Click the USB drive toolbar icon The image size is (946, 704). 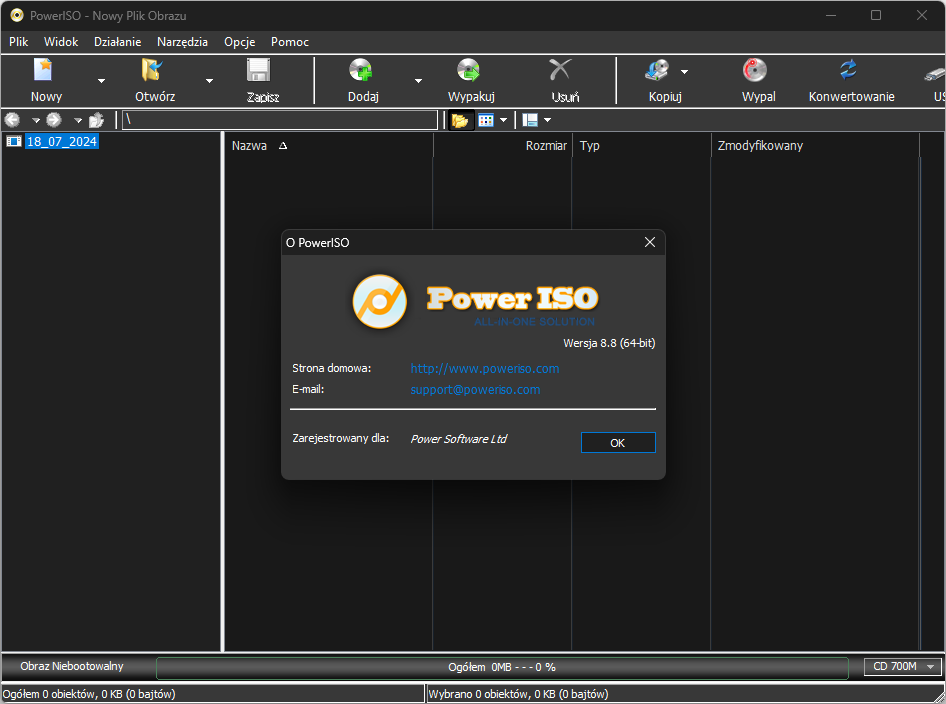click(935, 74)
